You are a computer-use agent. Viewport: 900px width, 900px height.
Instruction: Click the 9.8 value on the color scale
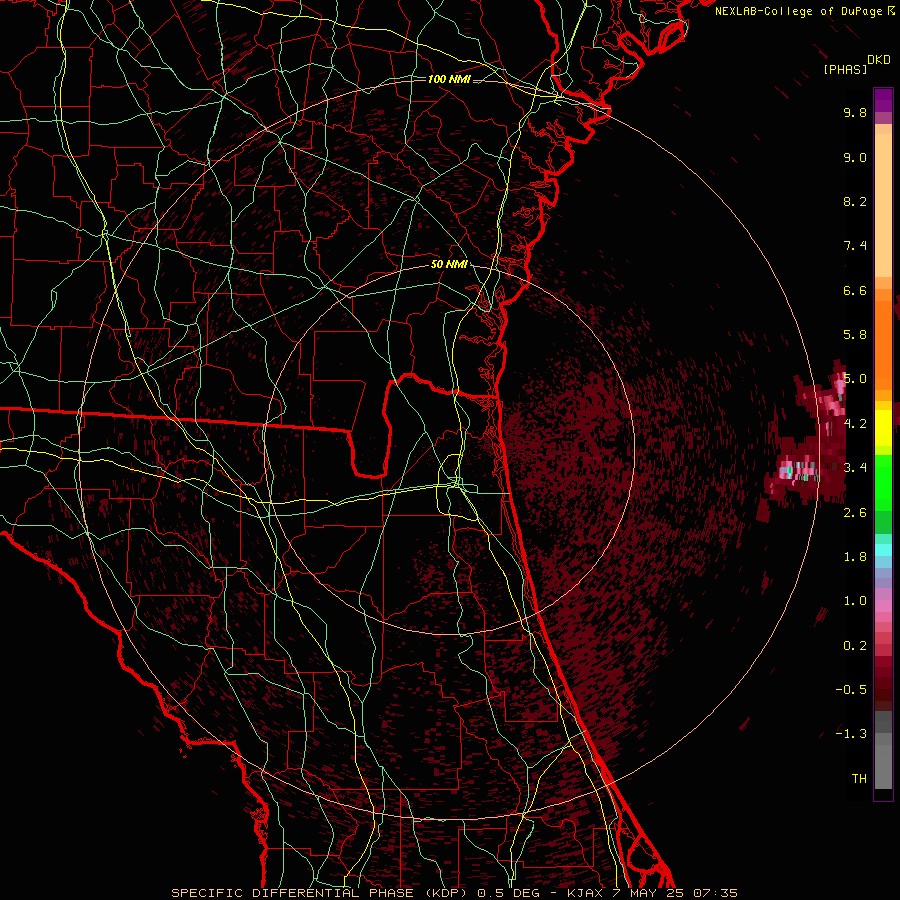tap(855, 112)
